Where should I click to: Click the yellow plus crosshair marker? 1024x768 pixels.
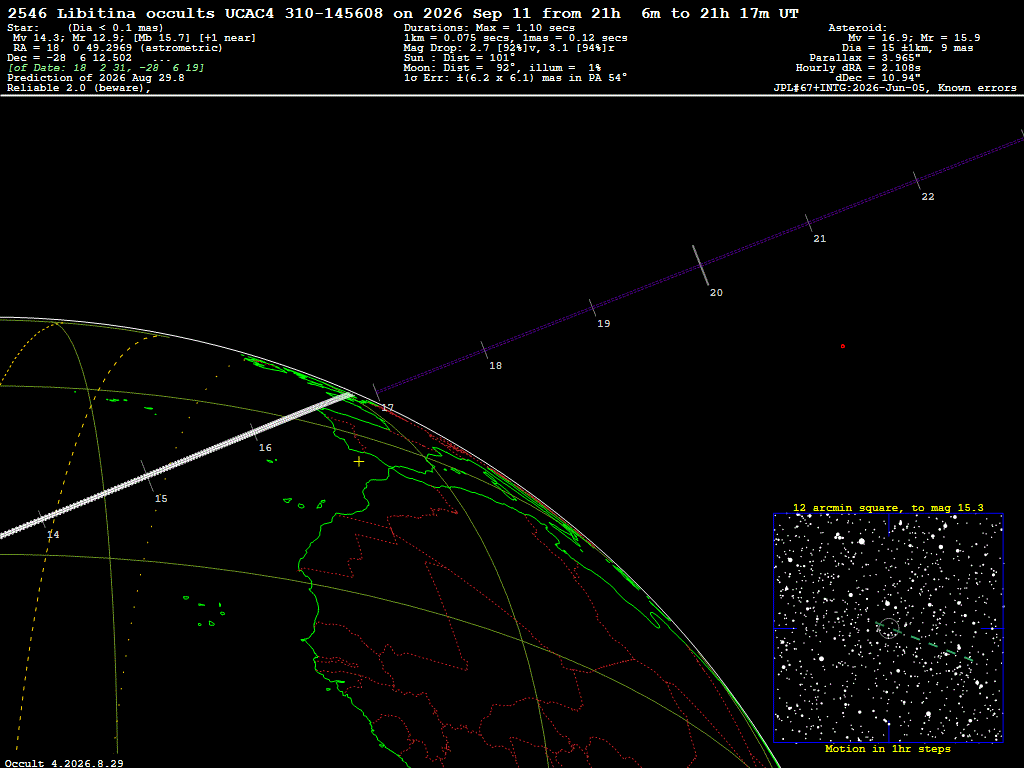(359, 462)
